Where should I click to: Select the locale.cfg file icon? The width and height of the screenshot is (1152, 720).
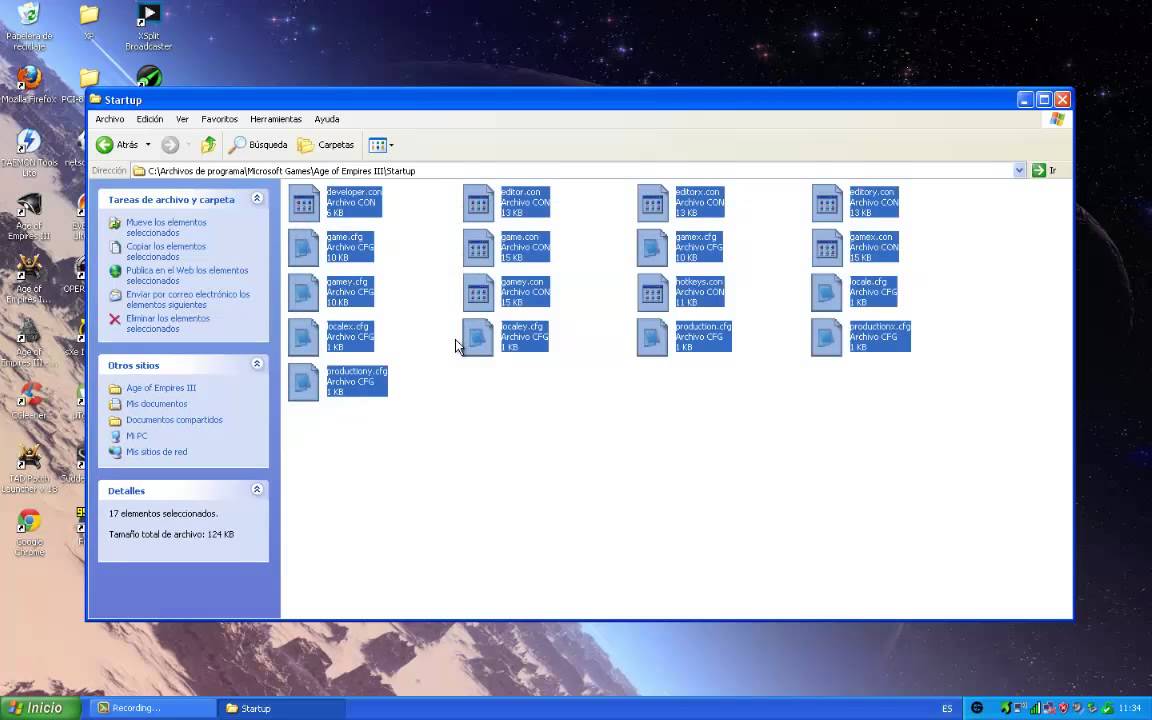coord(827,292)
